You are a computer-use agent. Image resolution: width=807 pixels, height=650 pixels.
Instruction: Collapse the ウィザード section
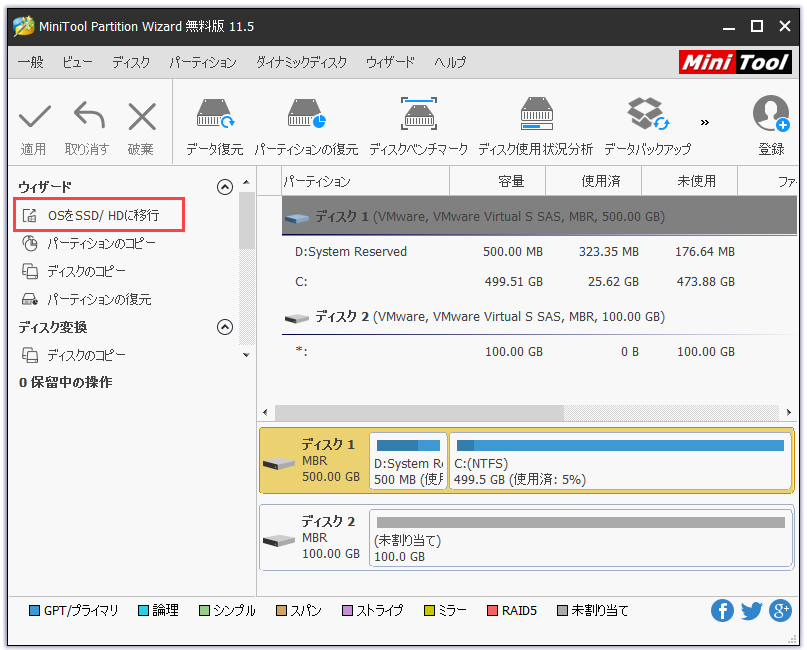pos(225,187)
